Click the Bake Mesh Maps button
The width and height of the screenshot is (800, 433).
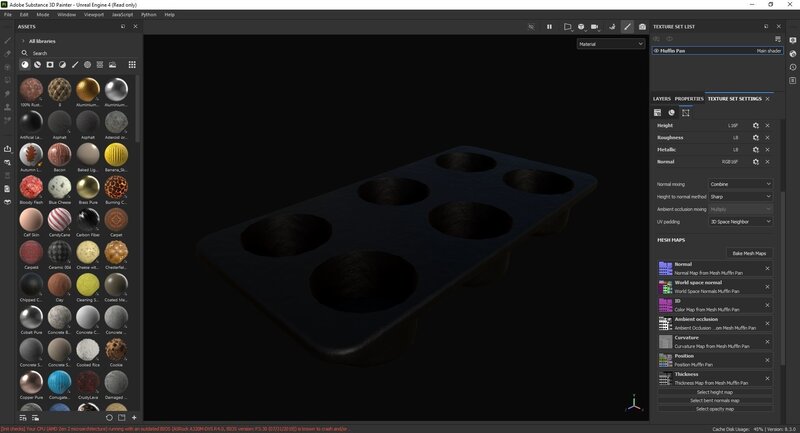coord(748,253)
